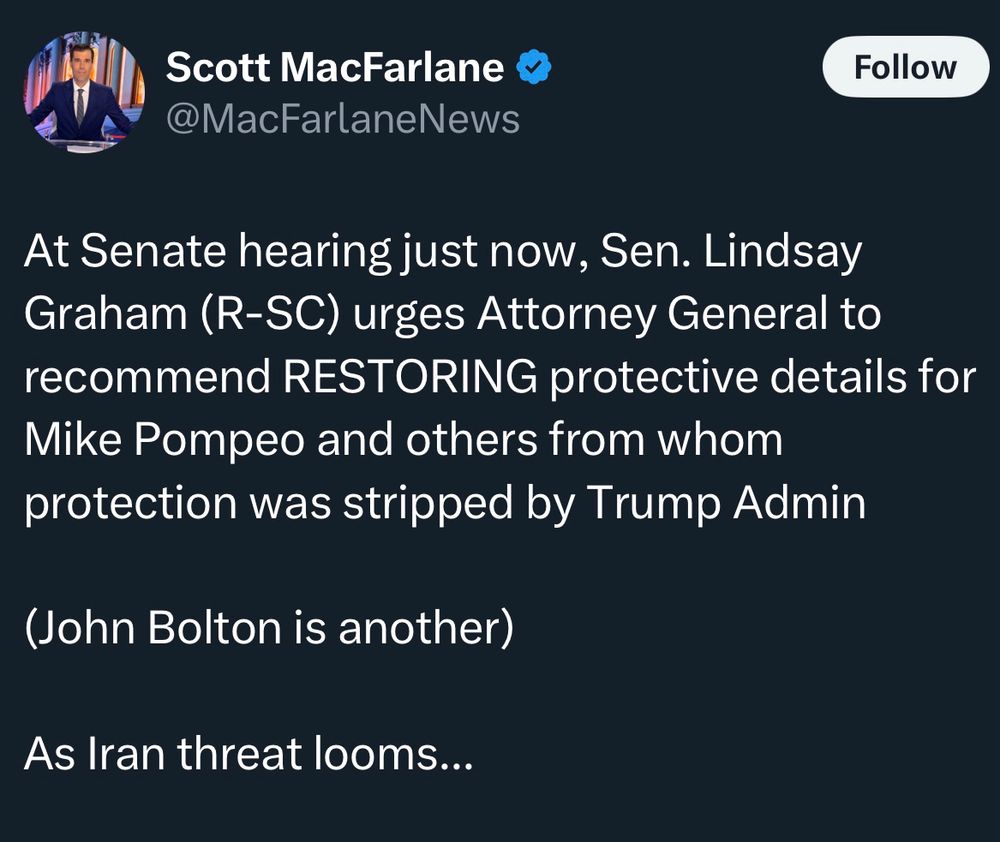This screenshot has height=842, width=1000.
Task: Click the "Trump Admin" text in tweet
Action: pyautogui.click(x=726, y=503)
